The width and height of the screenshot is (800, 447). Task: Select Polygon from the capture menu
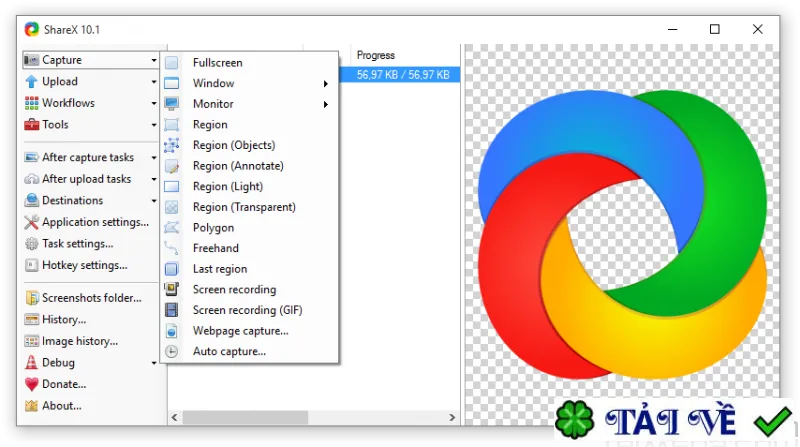coord(249,228)
